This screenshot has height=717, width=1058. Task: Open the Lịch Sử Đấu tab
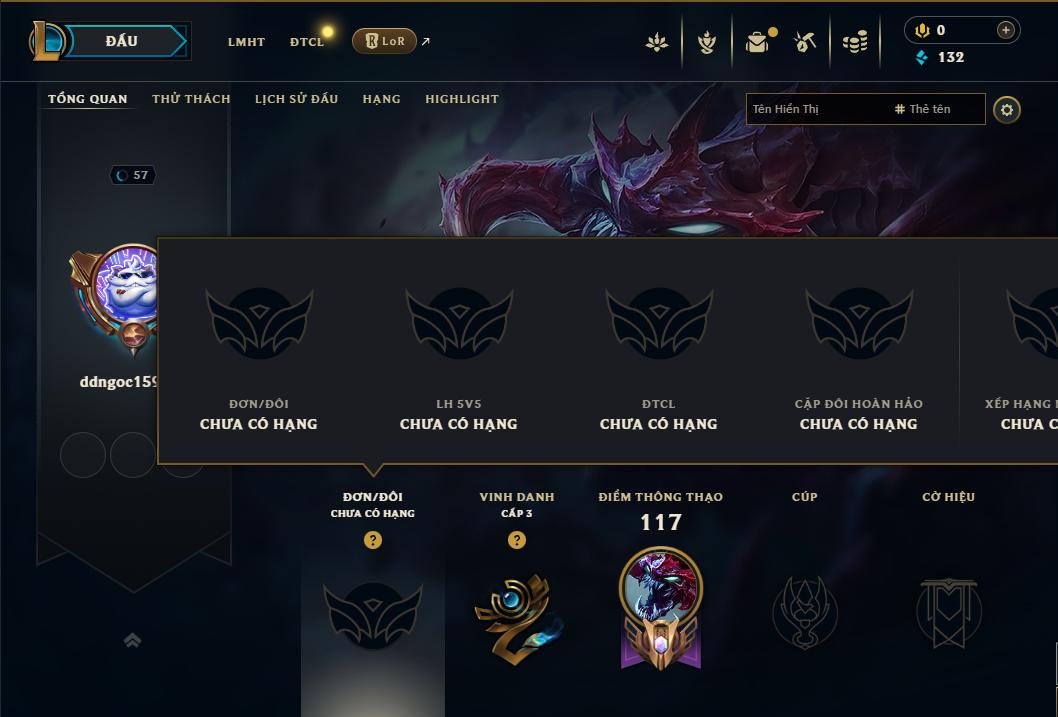pyautogui.click(x=296, y=98)
